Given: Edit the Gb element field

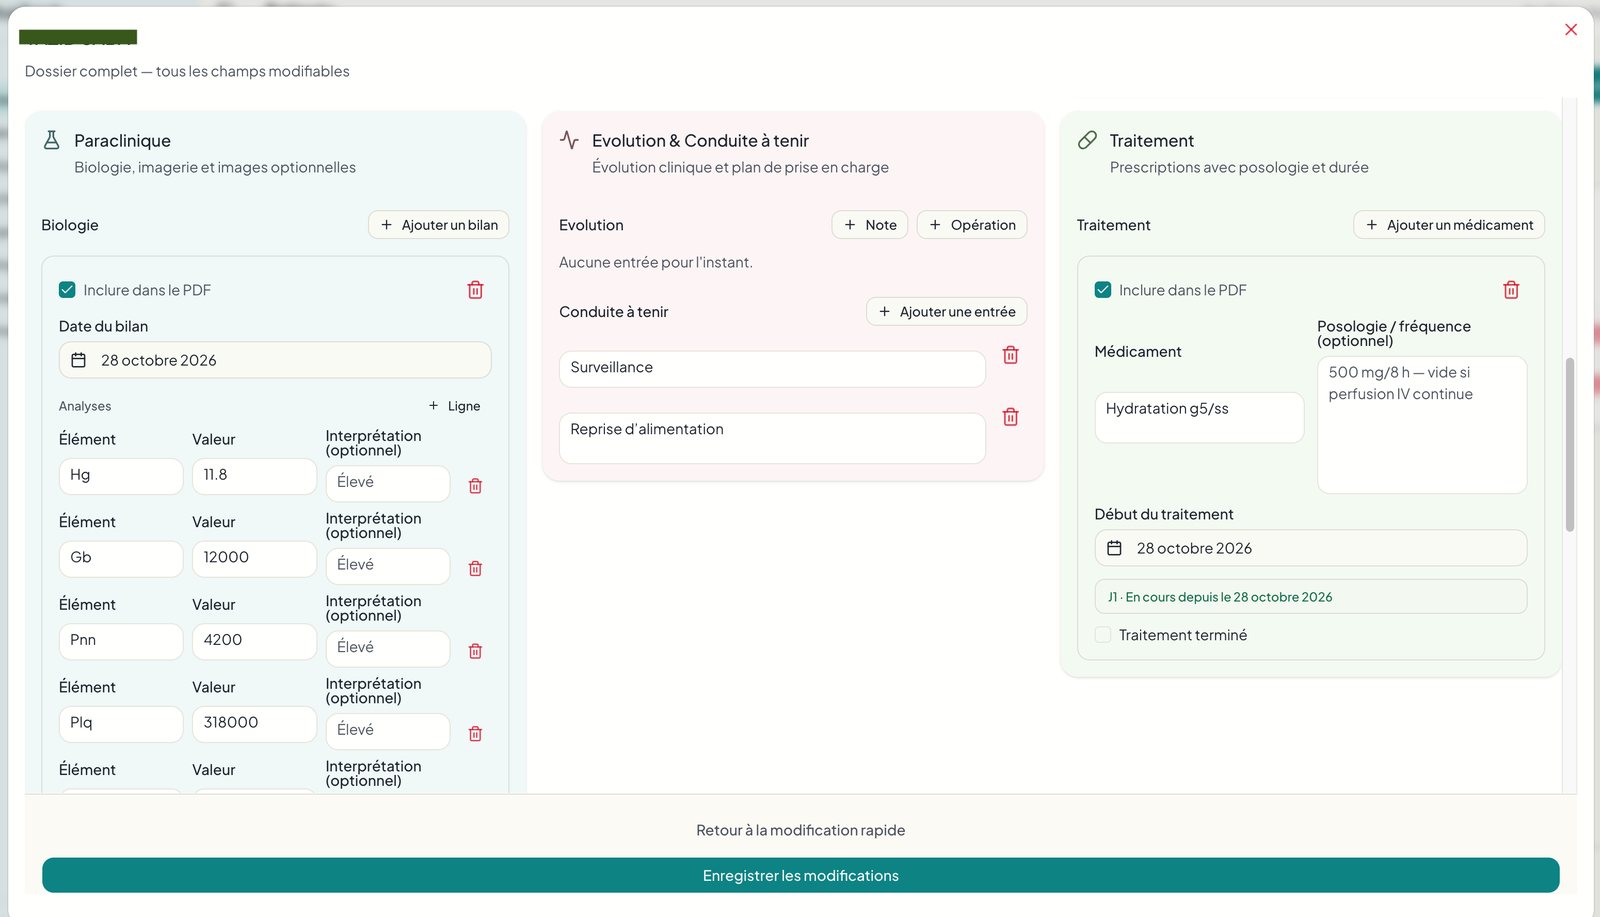Looking at the screenshot, I should (x=121, y=559).
